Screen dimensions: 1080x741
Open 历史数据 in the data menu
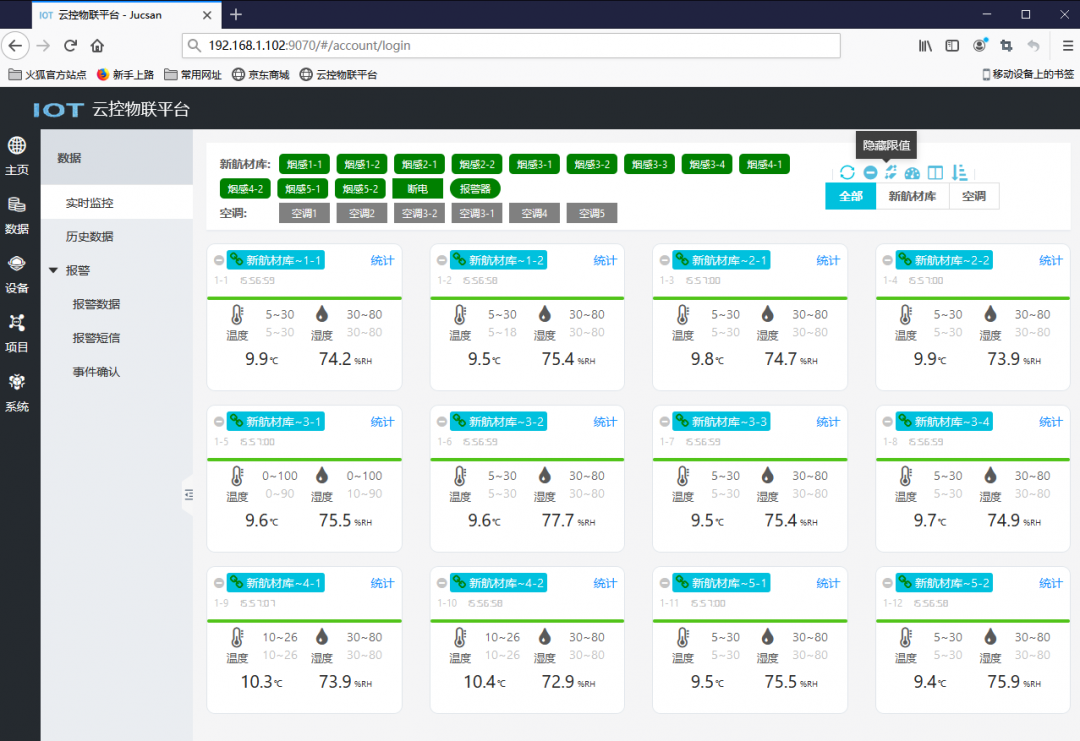coord(116,236)
